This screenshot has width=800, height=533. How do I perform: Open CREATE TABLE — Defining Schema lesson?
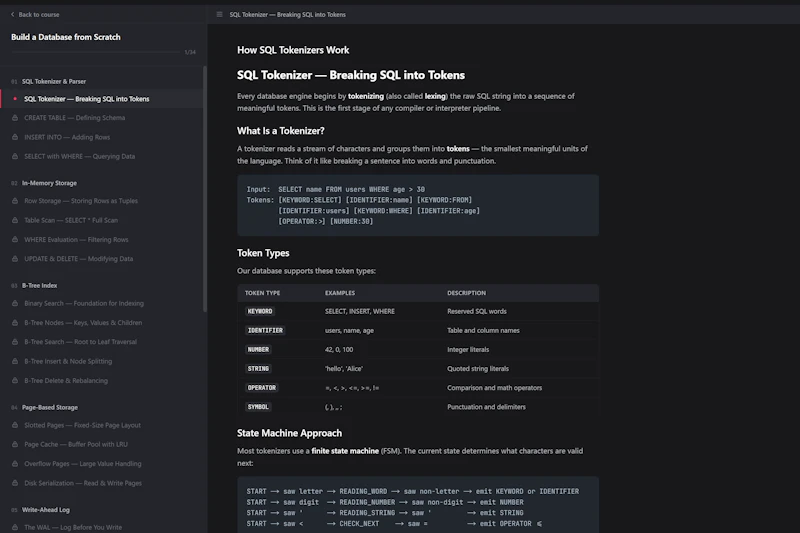click(x=74, y=118)
